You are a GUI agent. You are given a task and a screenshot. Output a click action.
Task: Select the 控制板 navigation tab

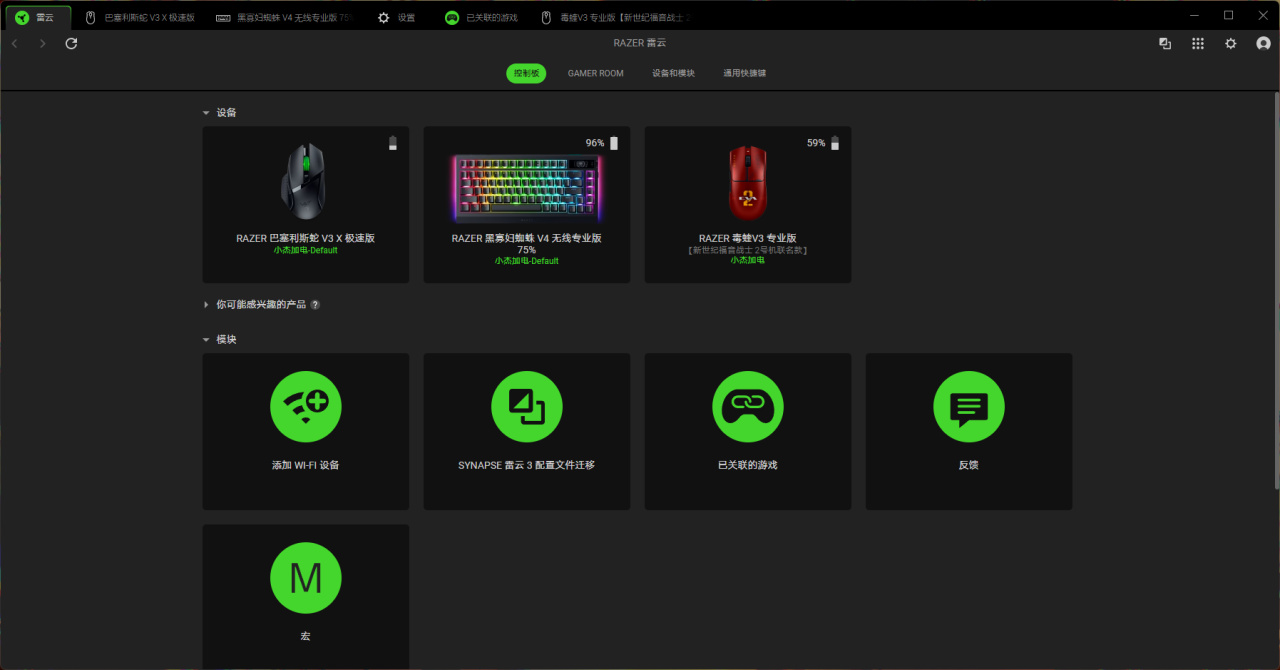[526, 73]
